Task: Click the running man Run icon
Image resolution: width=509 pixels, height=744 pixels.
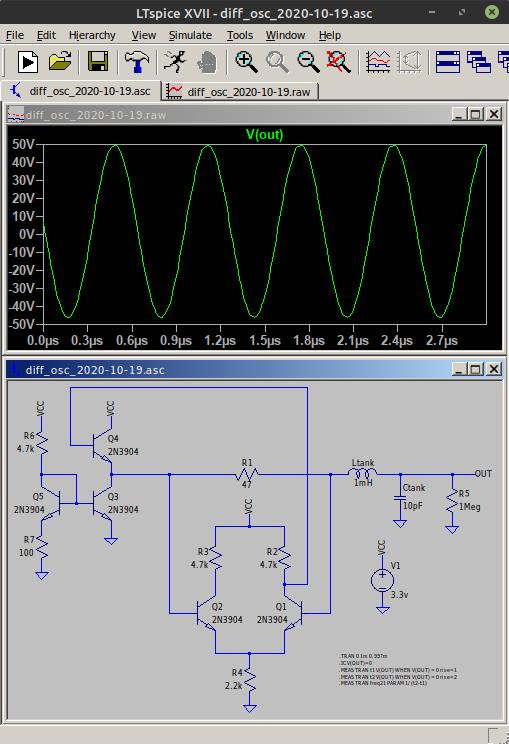Action: (174, 62)
